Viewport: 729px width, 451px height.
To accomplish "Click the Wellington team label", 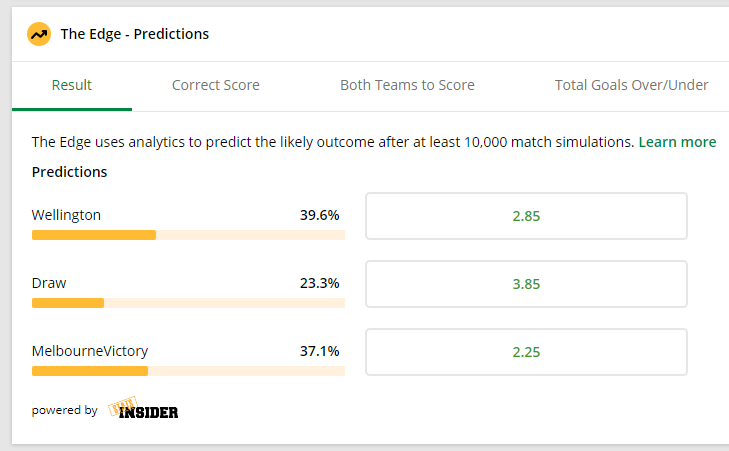I will 66,215.
